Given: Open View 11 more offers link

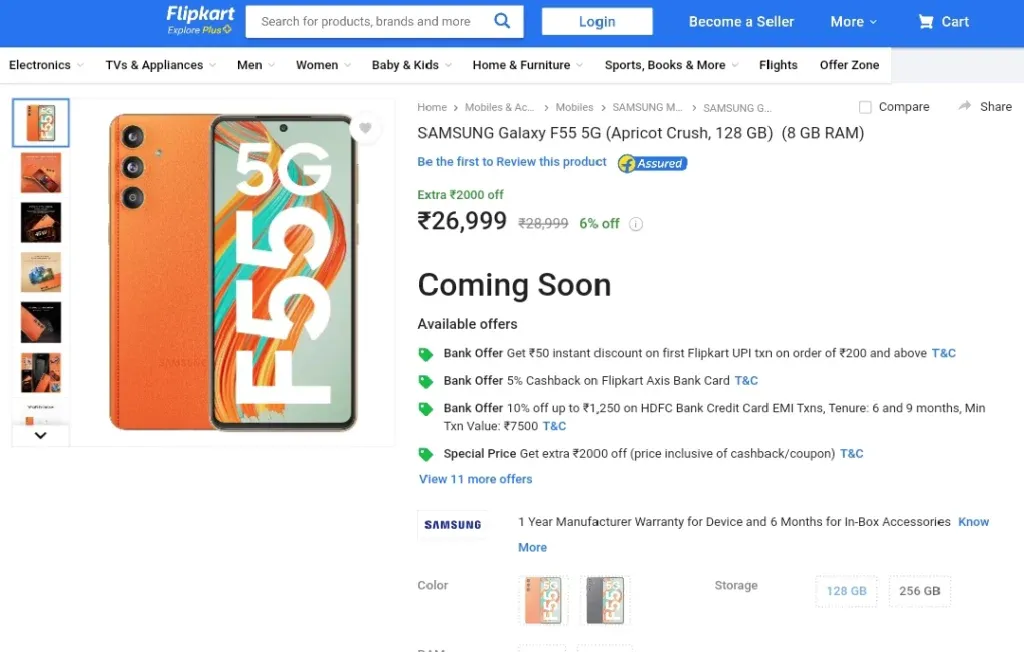Looking at the screenshot, I should (475, 479).
